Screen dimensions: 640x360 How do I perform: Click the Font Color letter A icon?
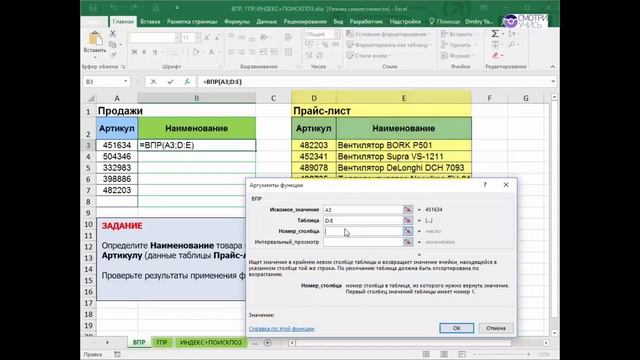211,52
